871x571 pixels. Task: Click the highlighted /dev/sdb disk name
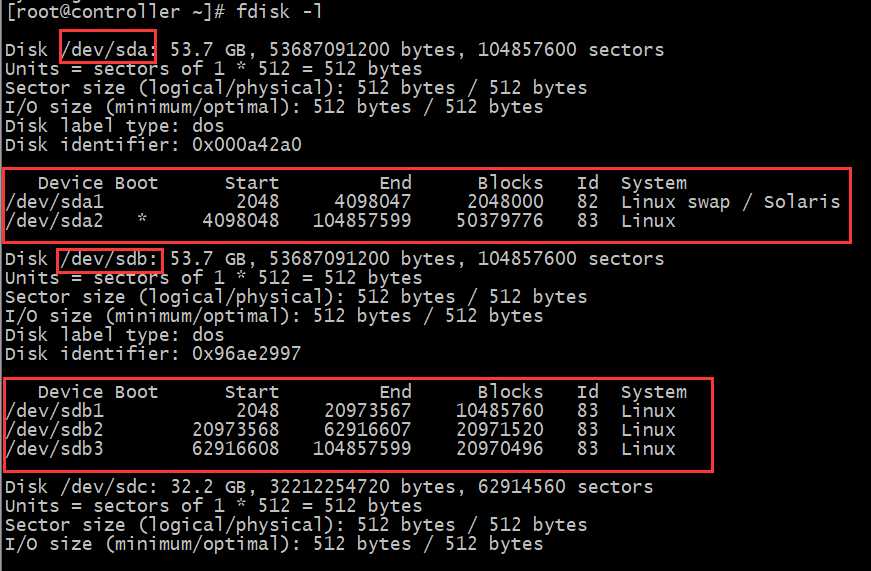click(x=108, y=259)
